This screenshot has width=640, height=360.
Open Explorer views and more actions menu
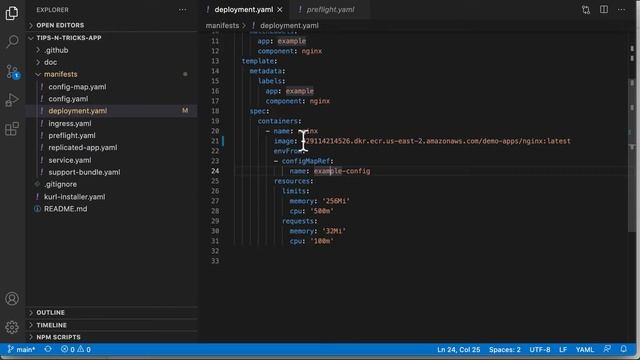coord(182,10)
